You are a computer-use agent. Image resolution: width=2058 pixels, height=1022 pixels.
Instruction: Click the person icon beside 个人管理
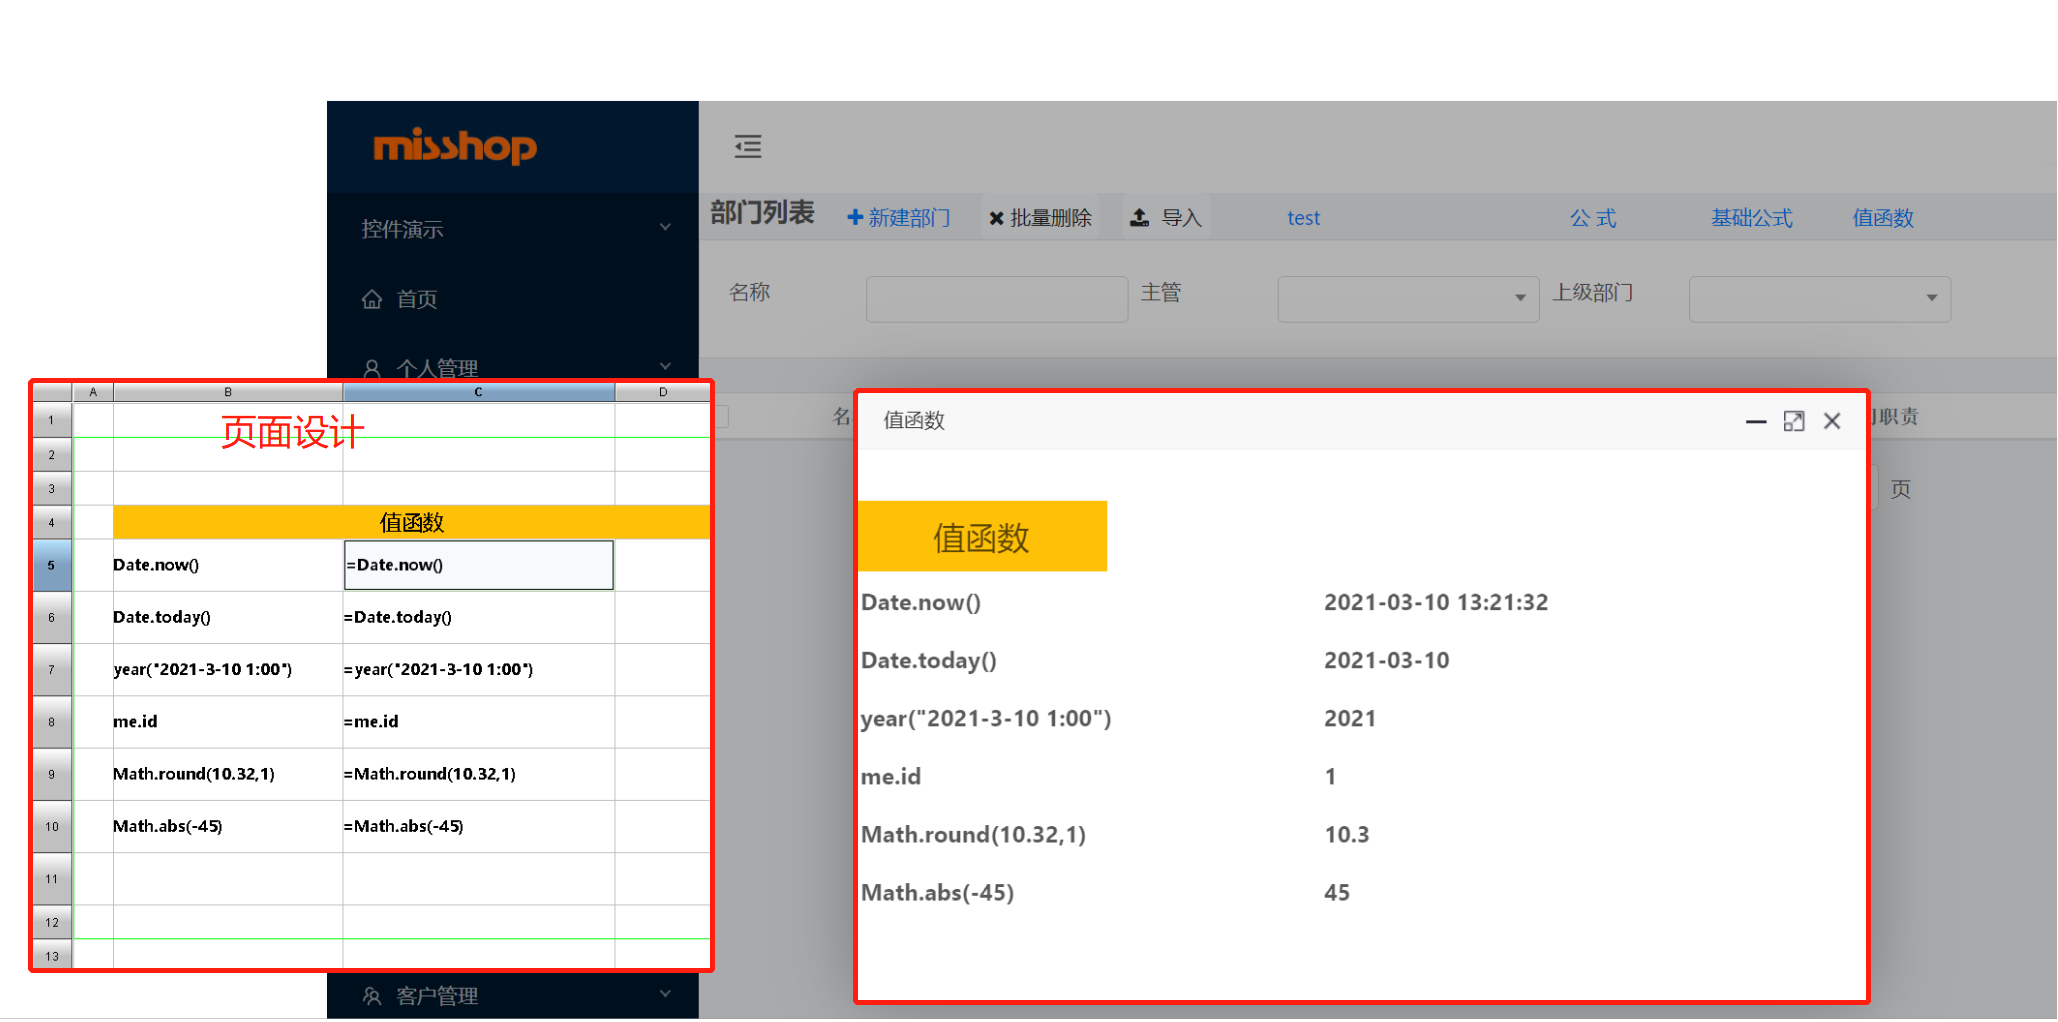pyautogui.click(x=372, y=368)
